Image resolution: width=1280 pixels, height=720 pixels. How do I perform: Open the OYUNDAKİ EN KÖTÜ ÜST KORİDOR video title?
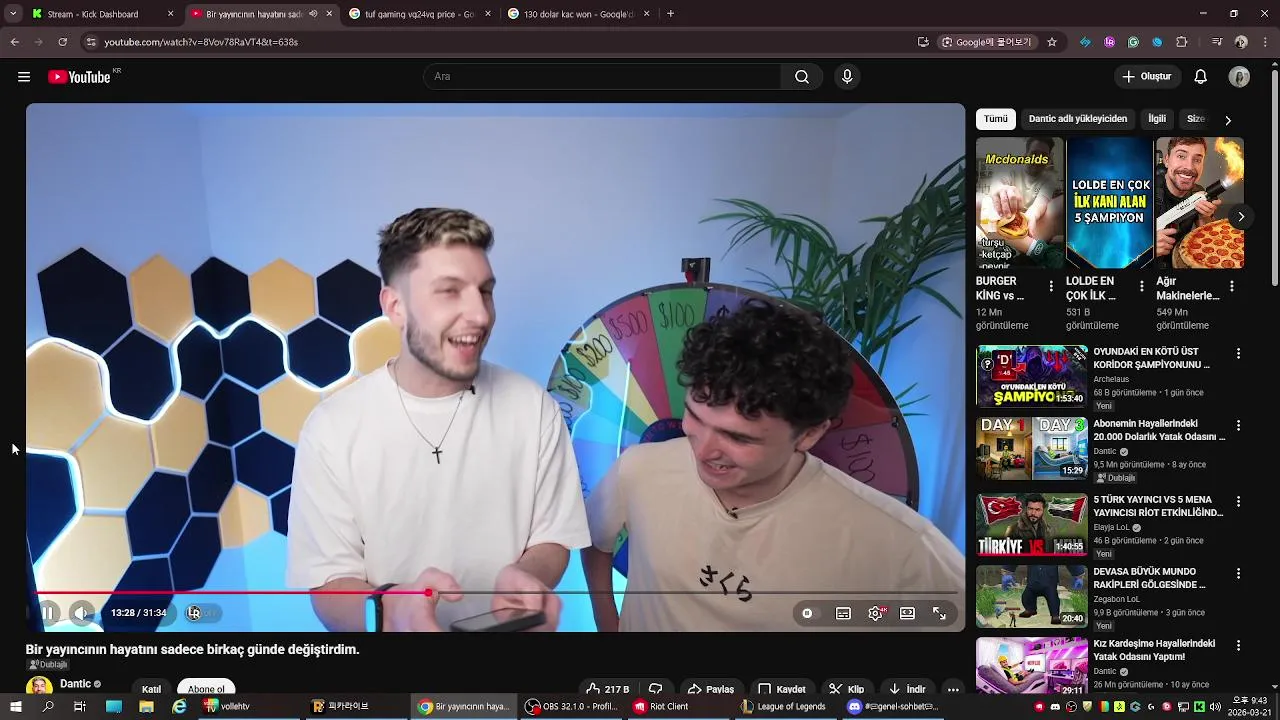click(1151, 358)
